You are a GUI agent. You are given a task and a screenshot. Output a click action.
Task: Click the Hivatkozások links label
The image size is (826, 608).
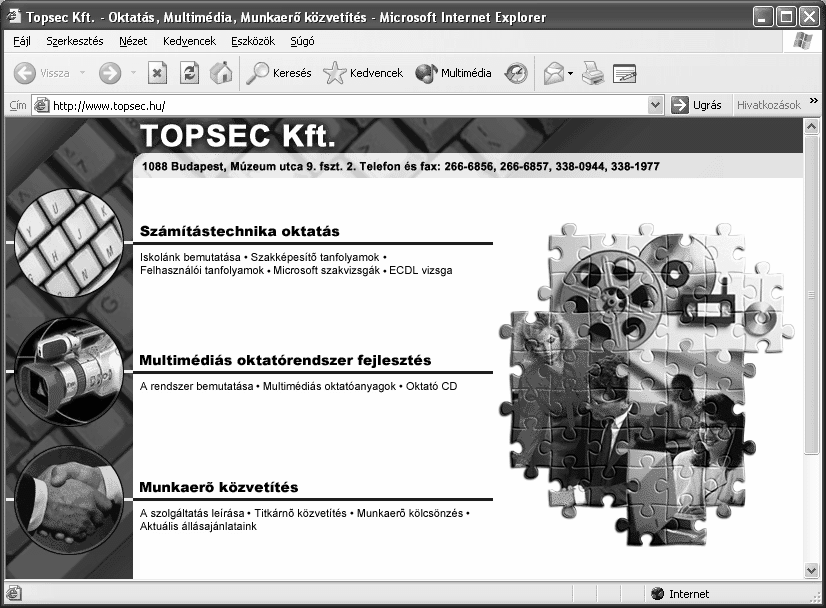click(769, 105)
